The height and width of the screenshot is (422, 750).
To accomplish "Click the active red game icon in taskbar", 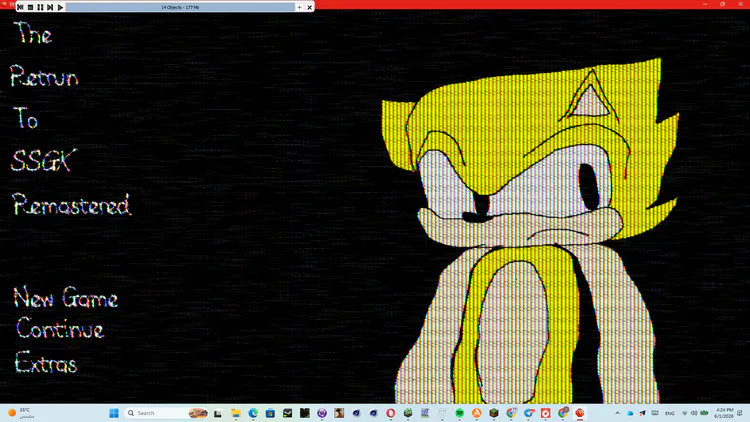I will [x=580, y=413].
